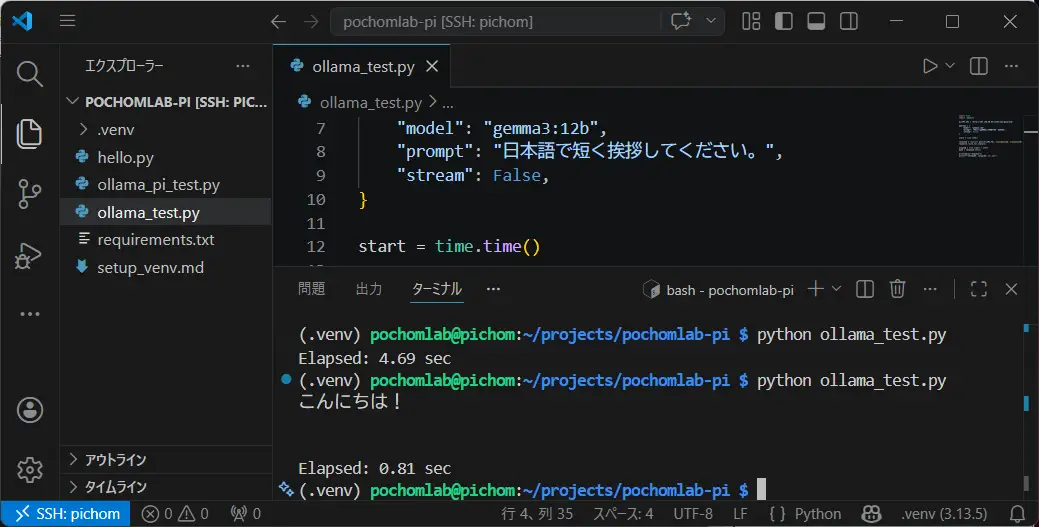Click the pochomlab-pi command center search box
1039x527 pixels.
click(x=494, y=22)
